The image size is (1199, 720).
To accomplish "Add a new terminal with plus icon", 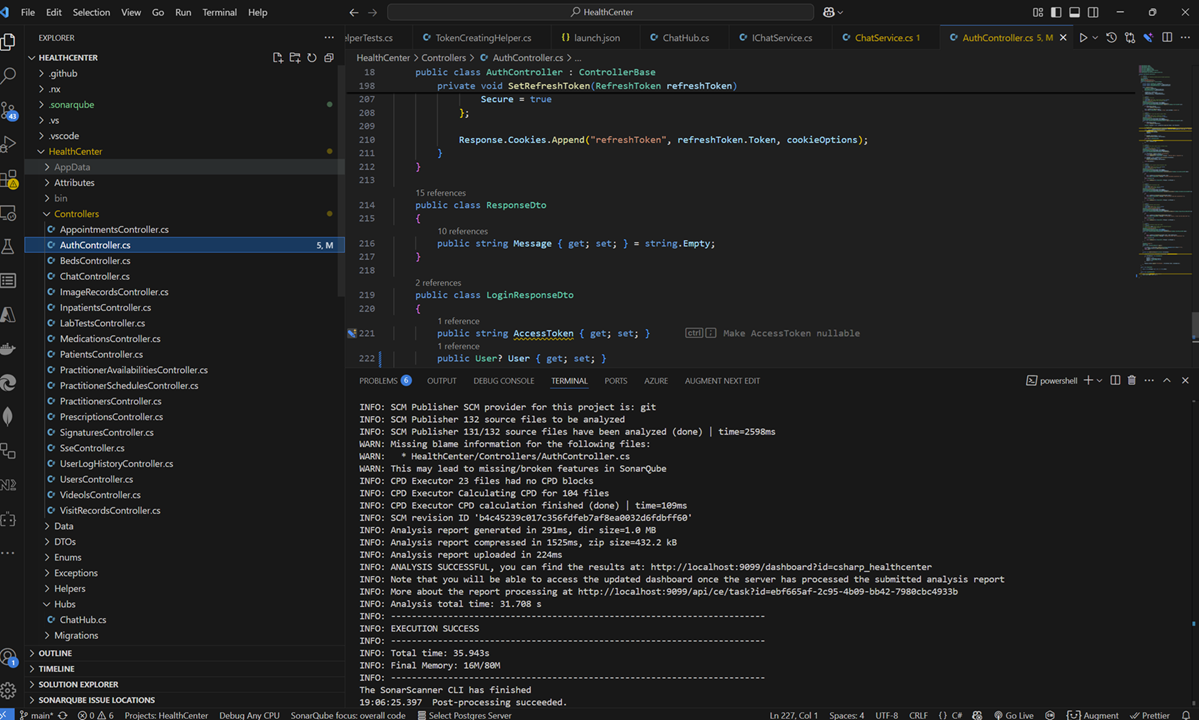I will (1088, 381).
